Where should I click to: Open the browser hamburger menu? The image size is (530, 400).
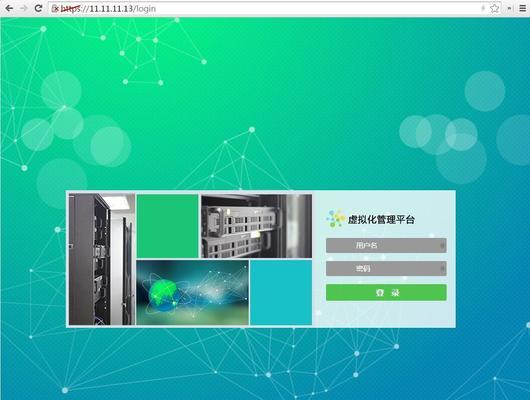(523, 8)
